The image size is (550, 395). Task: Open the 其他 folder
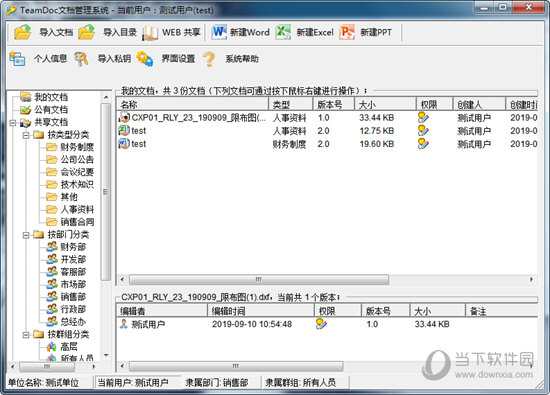click(x=69, y=197)
